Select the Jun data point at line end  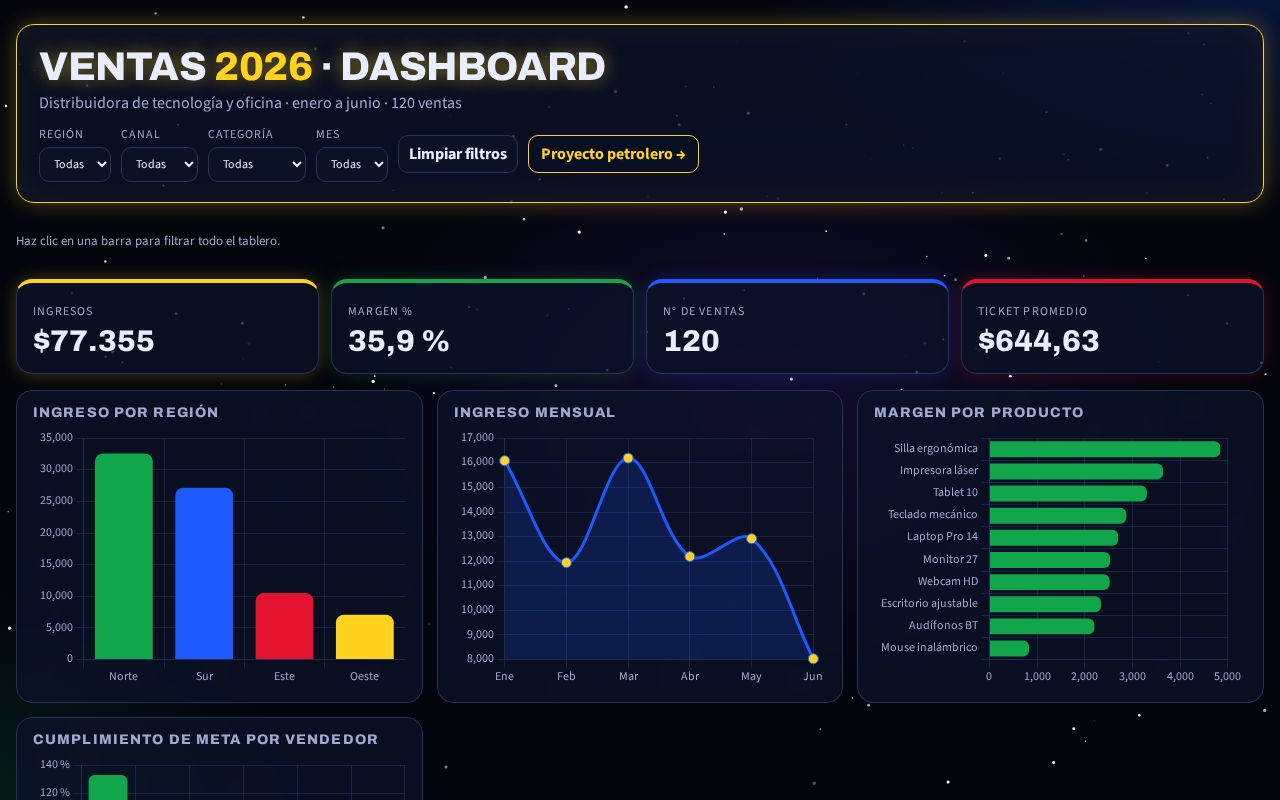[813, 659]
